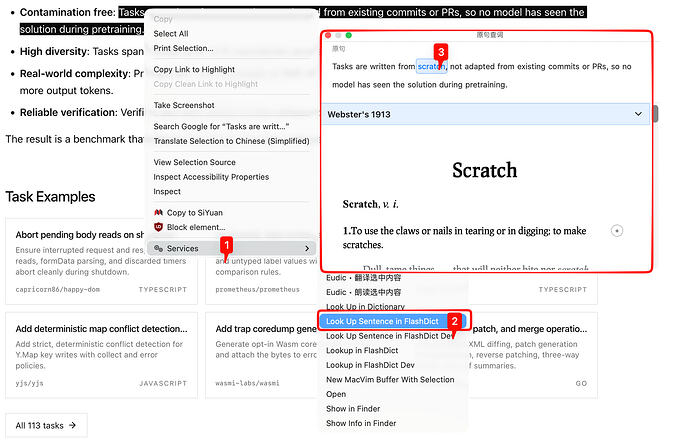Click the Task Examples heading

50,197
